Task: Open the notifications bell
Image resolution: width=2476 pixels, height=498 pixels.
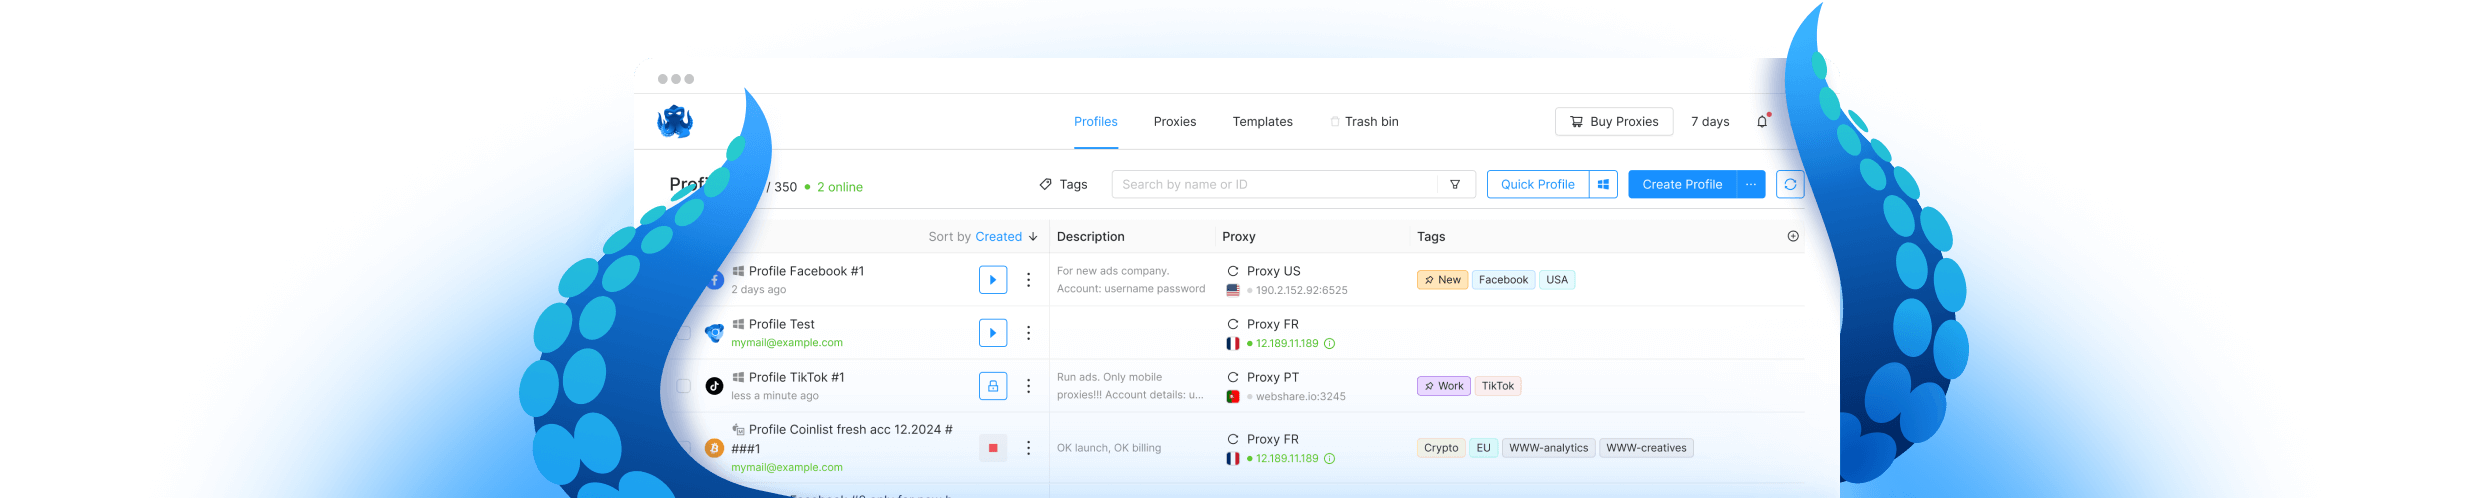Action: click(x=1762, y=122)
